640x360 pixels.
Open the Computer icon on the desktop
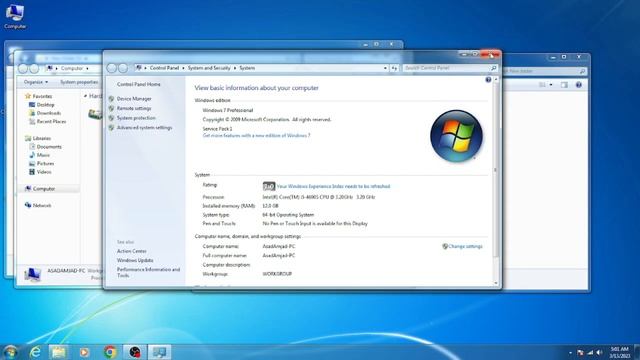click(x=15, y=16)
